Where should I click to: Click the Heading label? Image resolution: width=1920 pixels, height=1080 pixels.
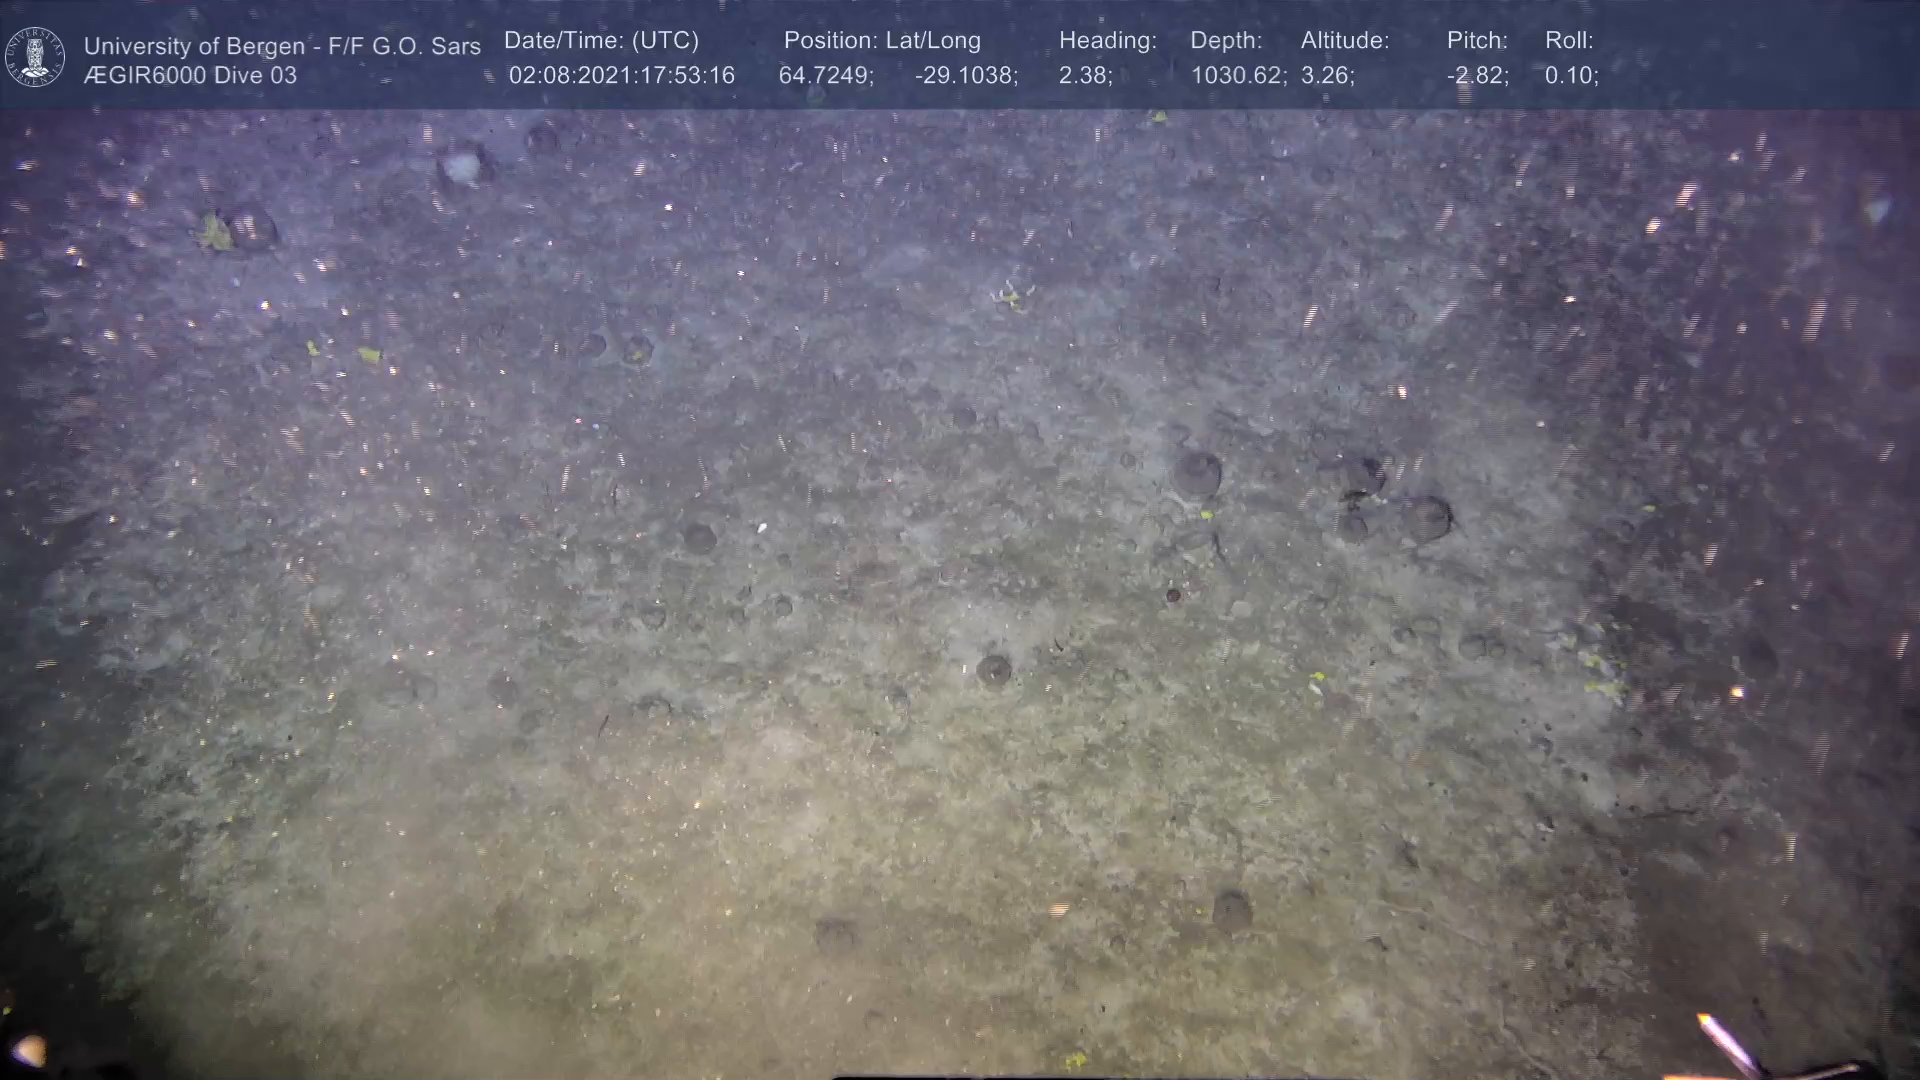pos(1107,41)
